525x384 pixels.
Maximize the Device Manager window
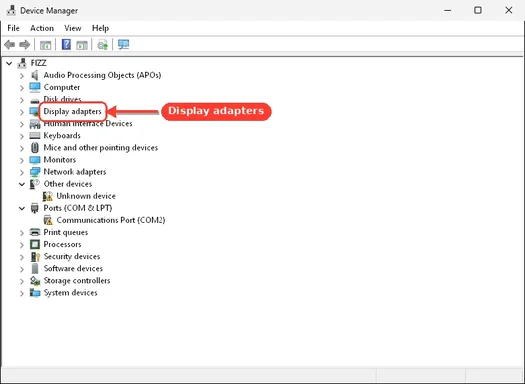478,10
